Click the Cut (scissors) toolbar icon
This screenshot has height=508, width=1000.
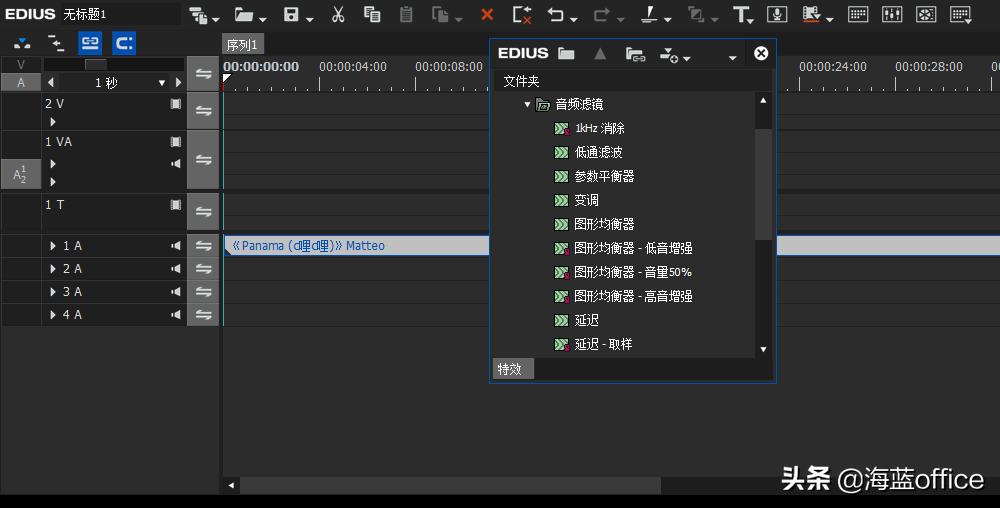pos(338,14)
